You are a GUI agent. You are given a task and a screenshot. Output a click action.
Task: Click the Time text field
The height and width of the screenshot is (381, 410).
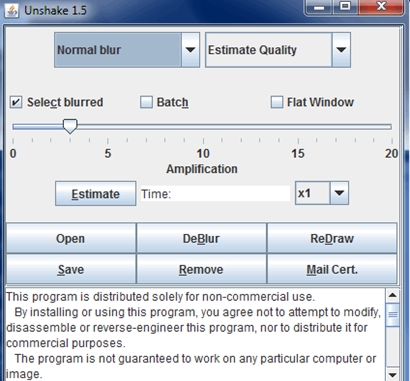(x=215, y=194)
